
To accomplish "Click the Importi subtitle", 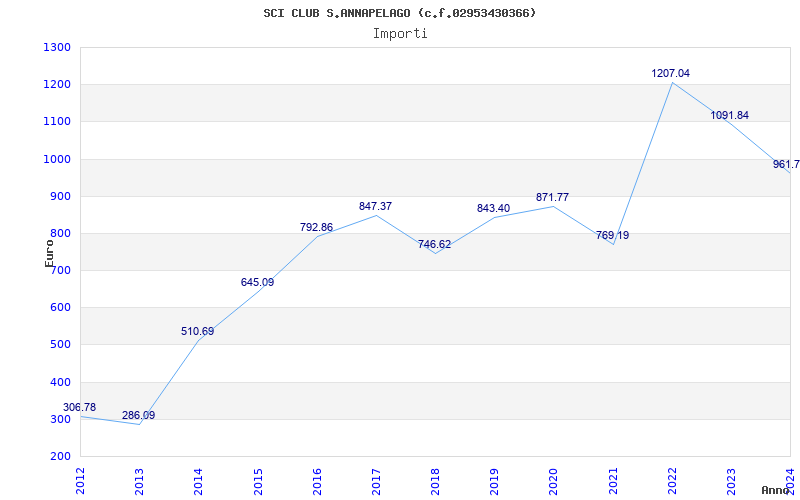I will coord(400,34).
